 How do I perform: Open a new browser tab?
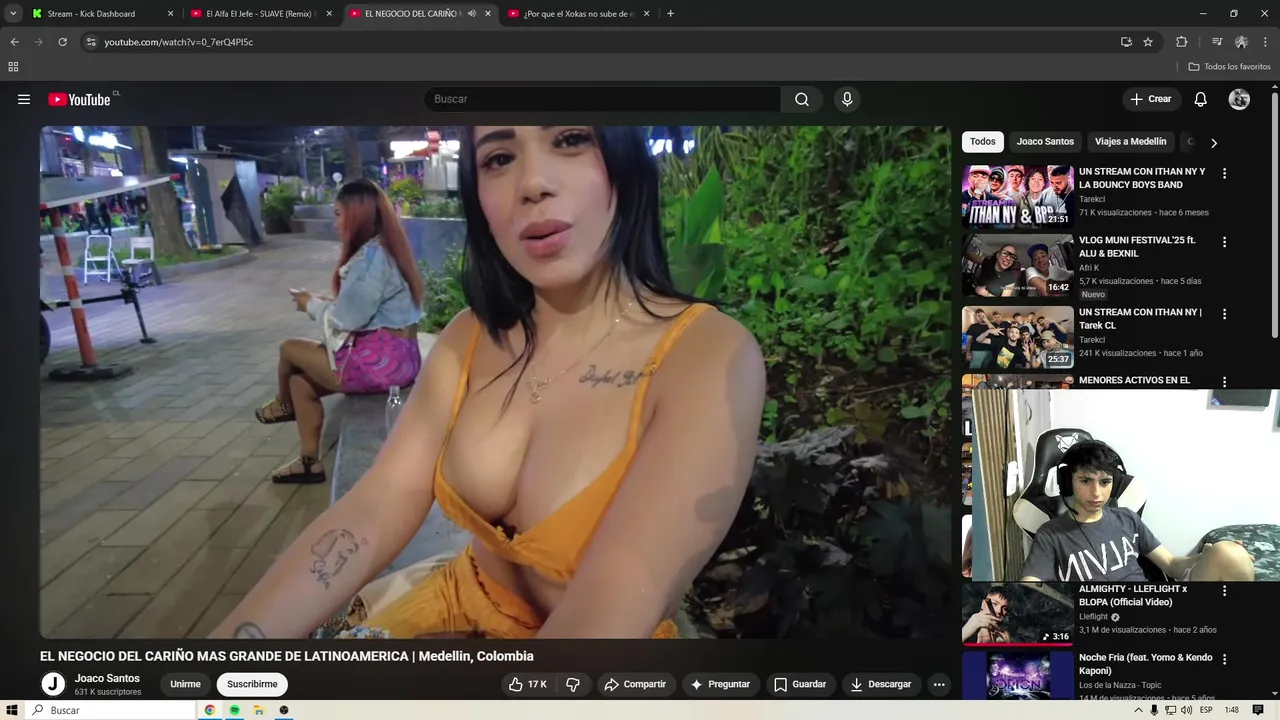670,14
